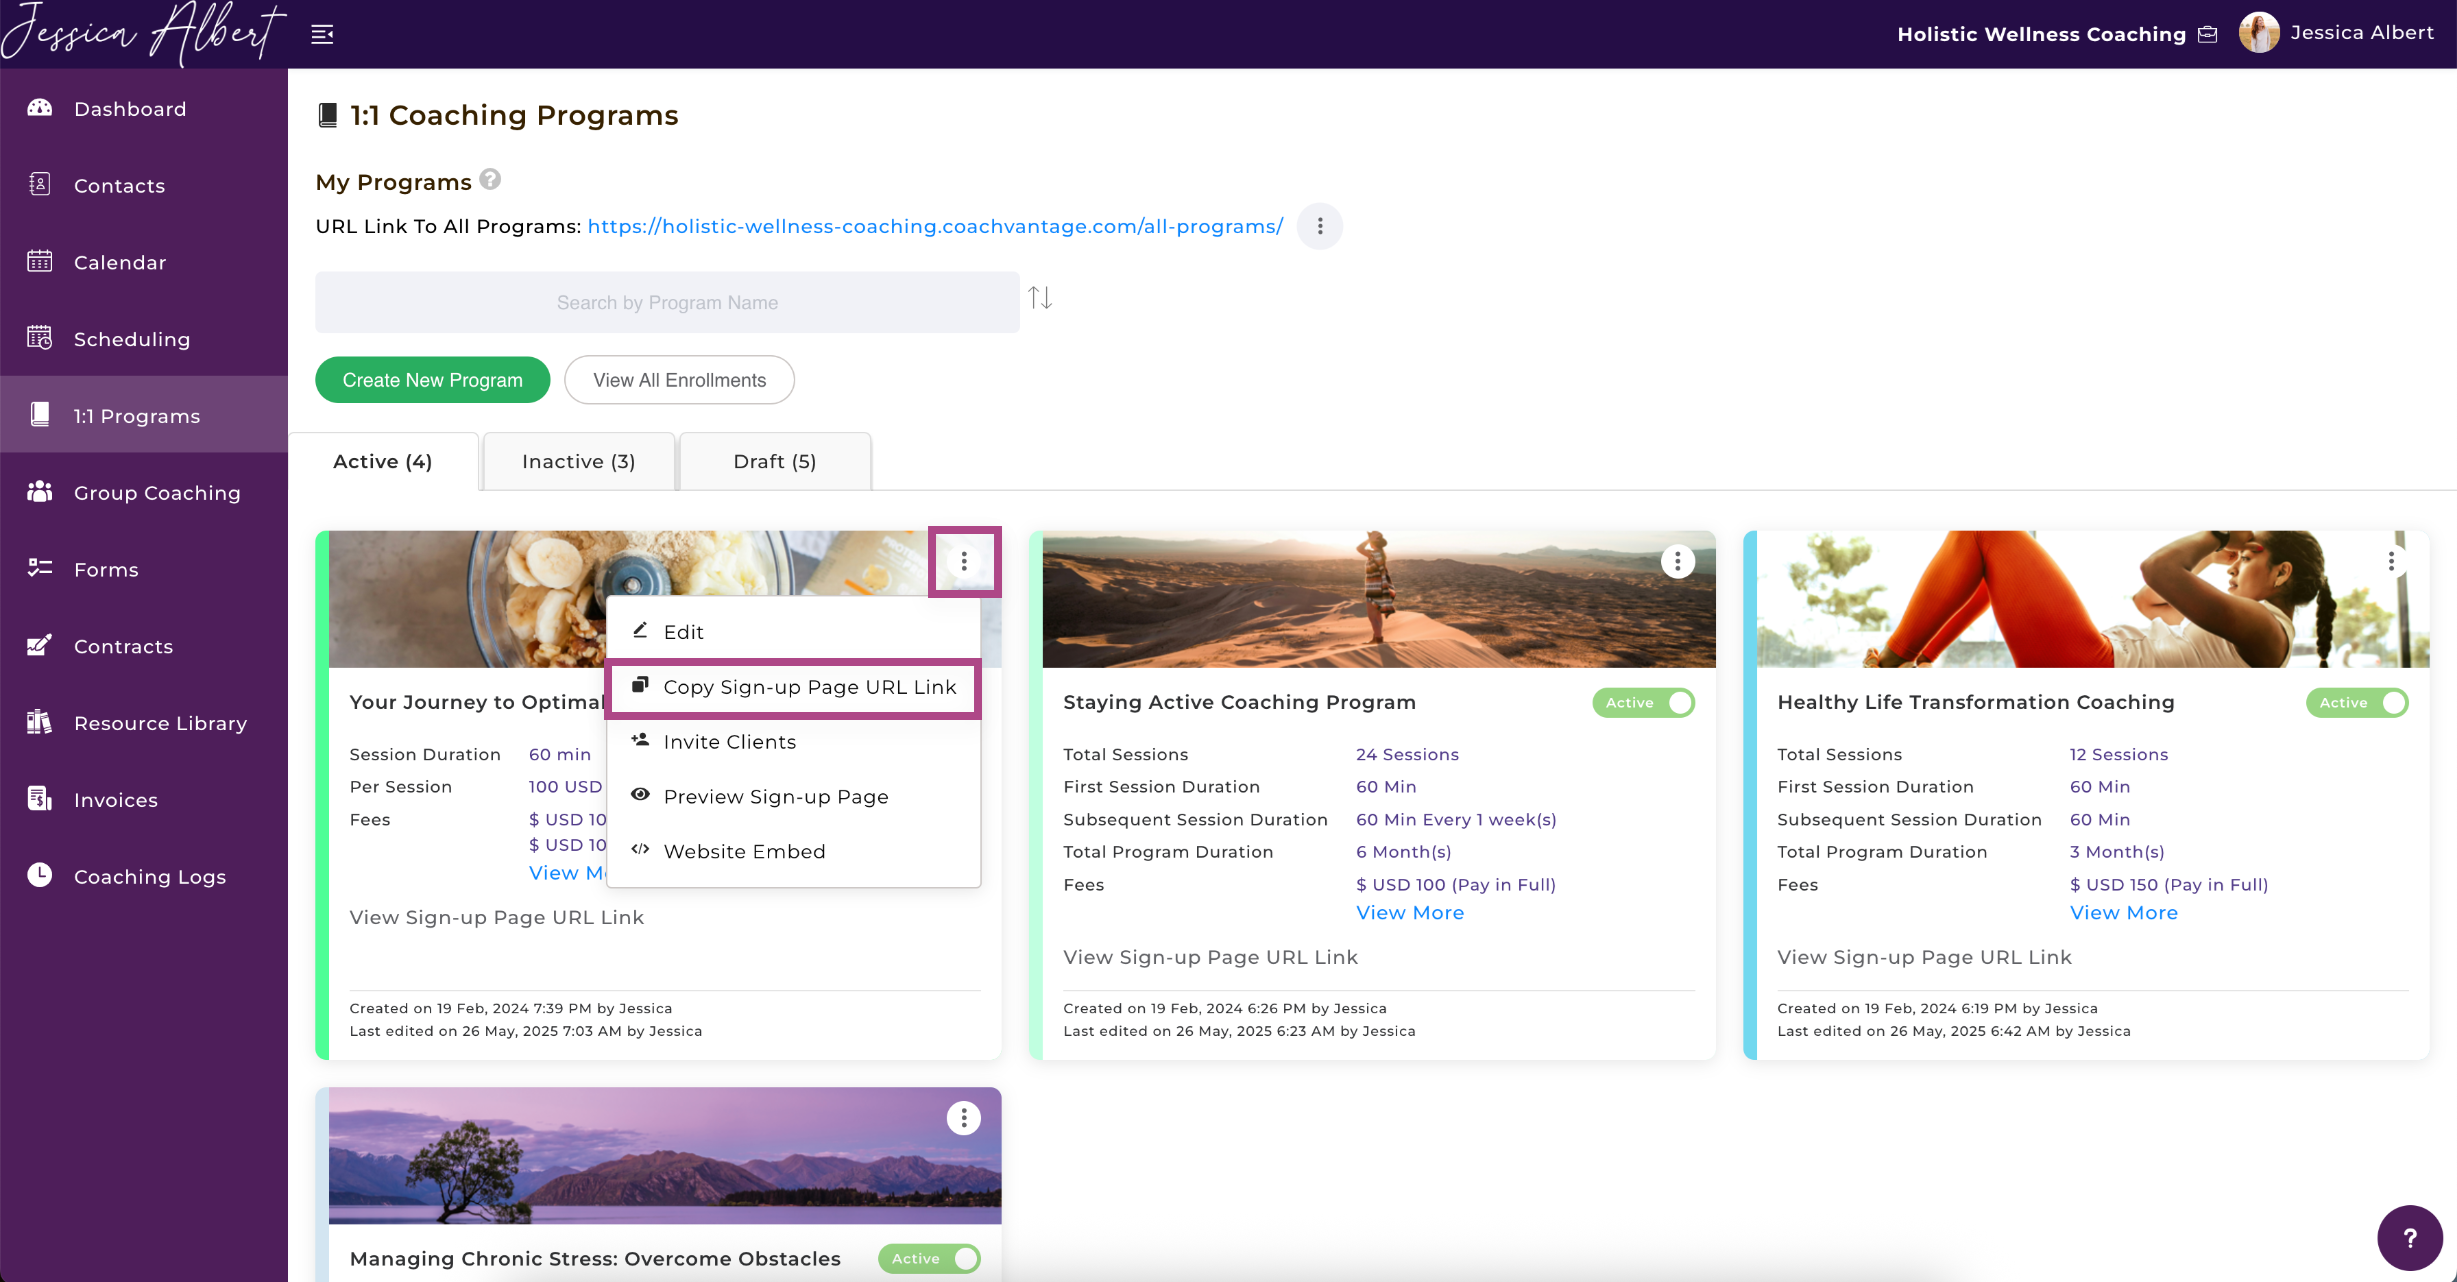Open three-dot menu on Managing Chronic Stress card

(964, 1118)
